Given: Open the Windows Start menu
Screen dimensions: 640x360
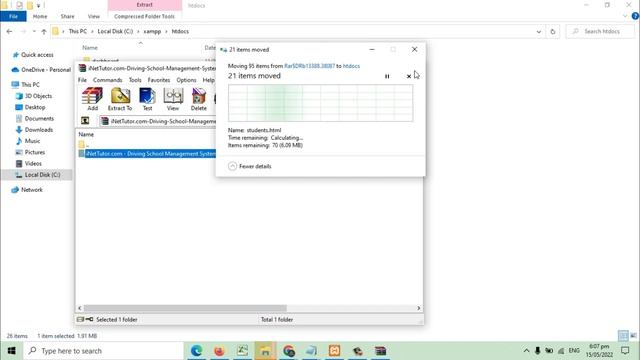Looking at the screenshot, I should tap(11, 351).
